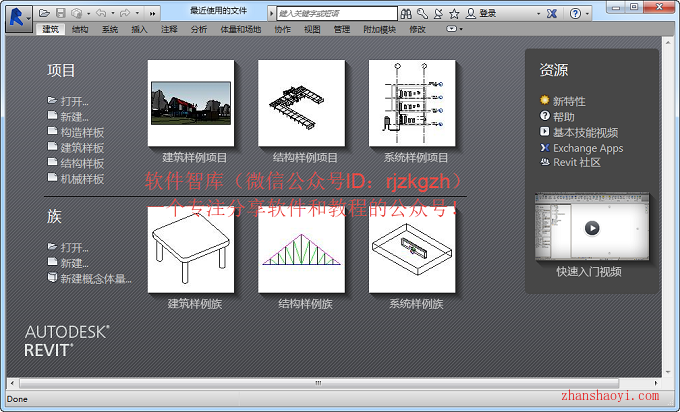
Task: Expand the ribbon display options arrow
Action: point(461,29)
